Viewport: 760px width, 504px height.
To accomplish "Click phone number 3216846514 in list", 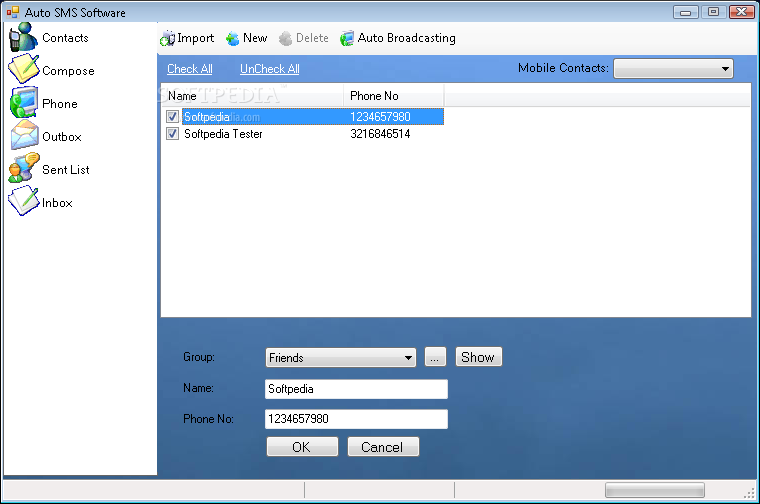I will coord(380,134).
